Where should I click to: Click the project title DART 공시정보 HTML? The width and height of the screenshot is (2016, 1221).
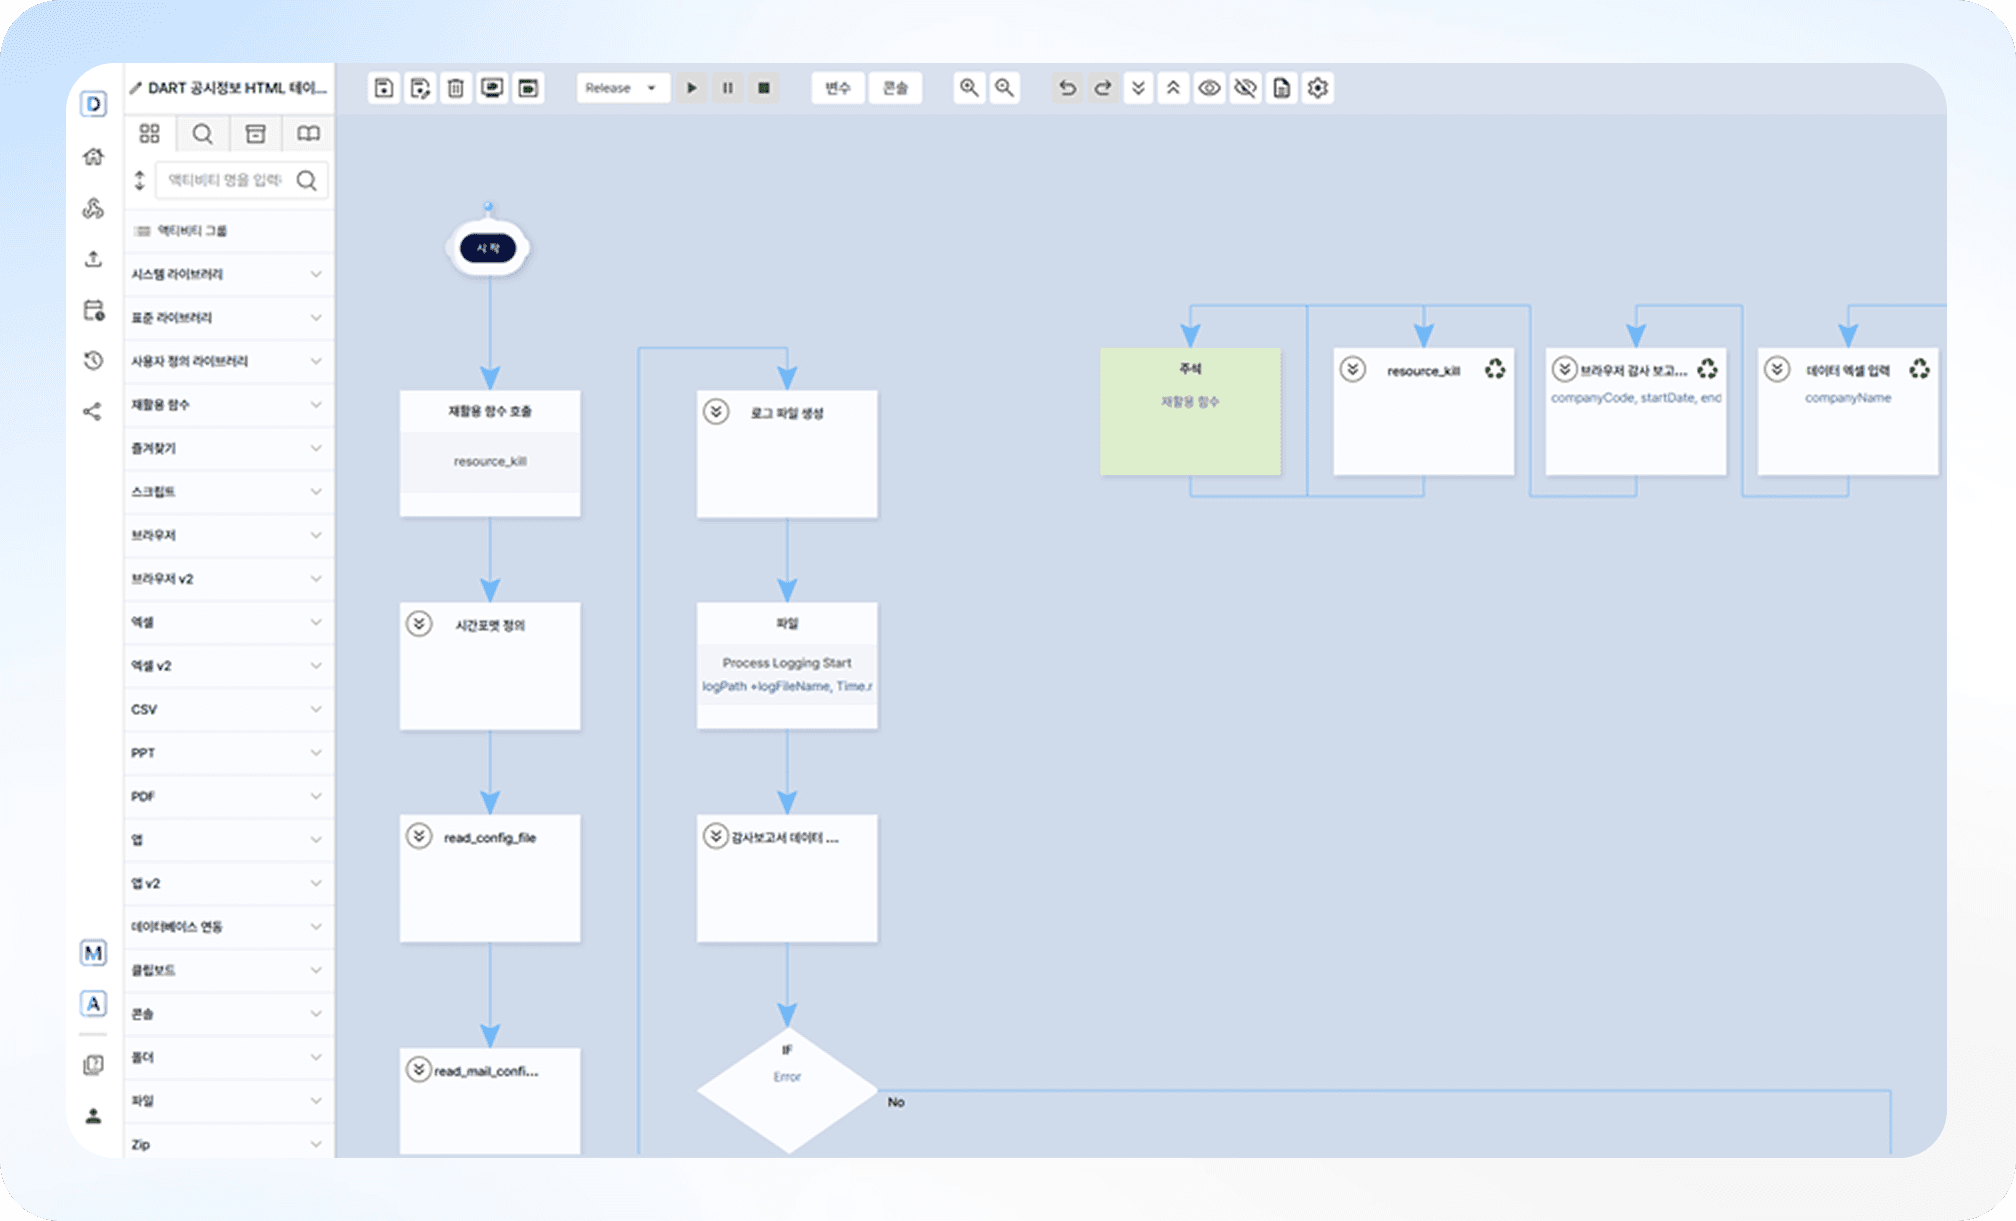[x=237, y=88]
